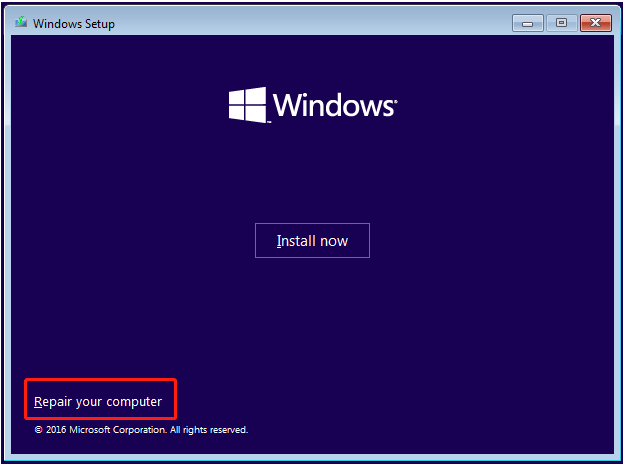Close the Windows Setup dialog
The width and height of the screenshot is (626, 467).
(x=595, y=22)
